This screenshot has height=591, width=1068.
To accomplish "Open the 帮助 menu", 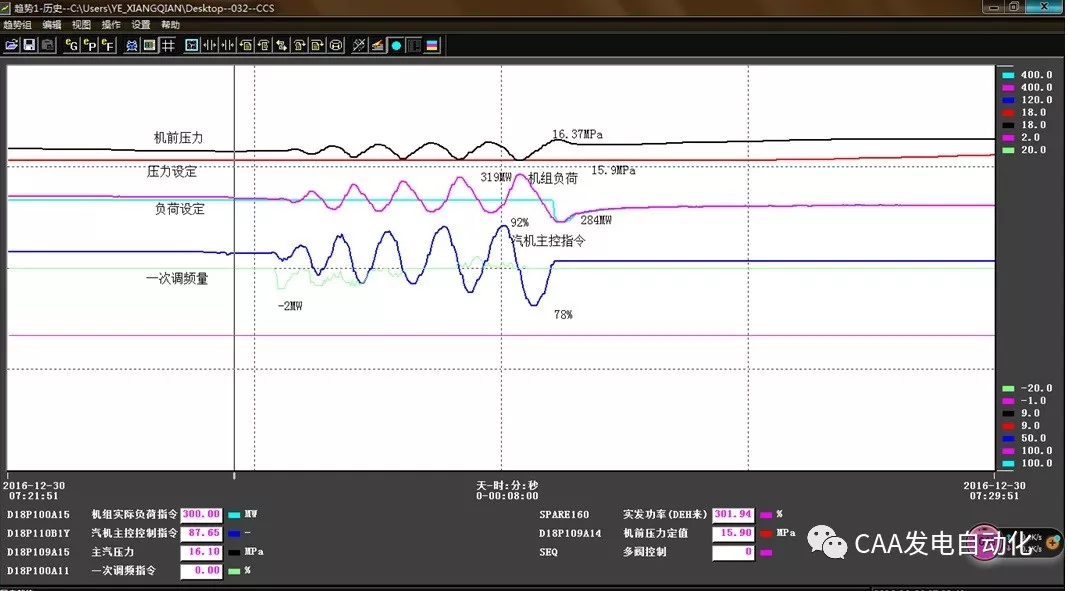I will click(171, 24).
